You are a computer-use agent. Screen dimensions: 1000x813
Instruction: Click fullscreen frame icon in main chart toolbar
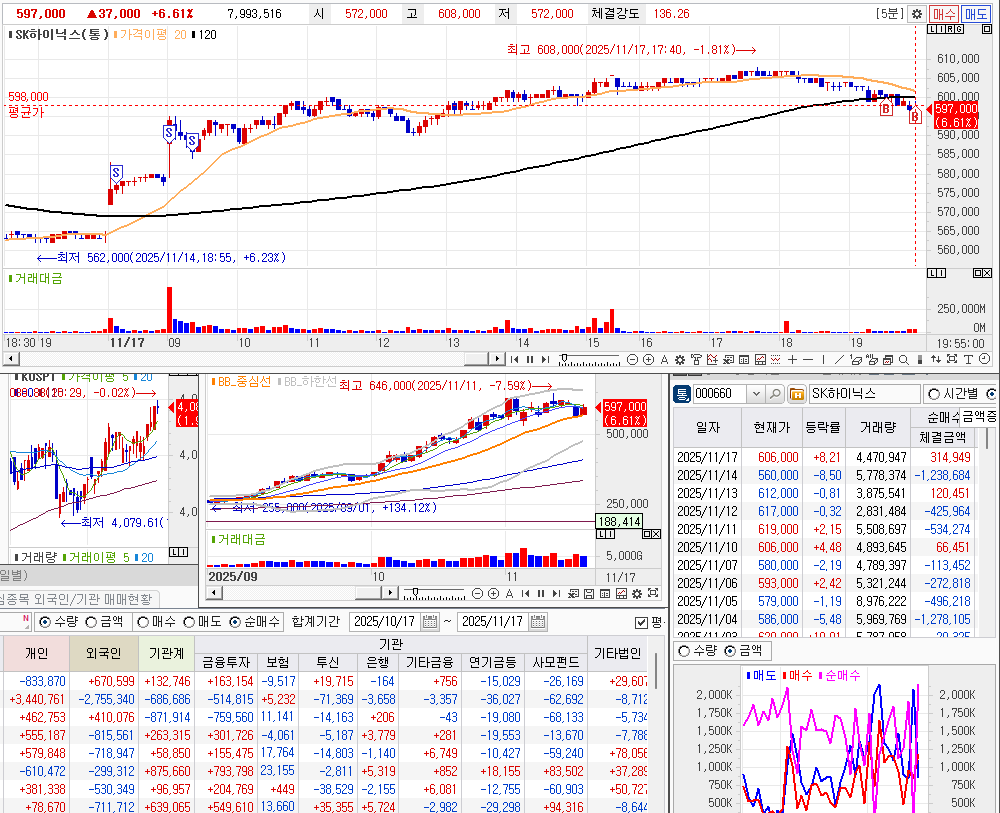tap(952, 359)
